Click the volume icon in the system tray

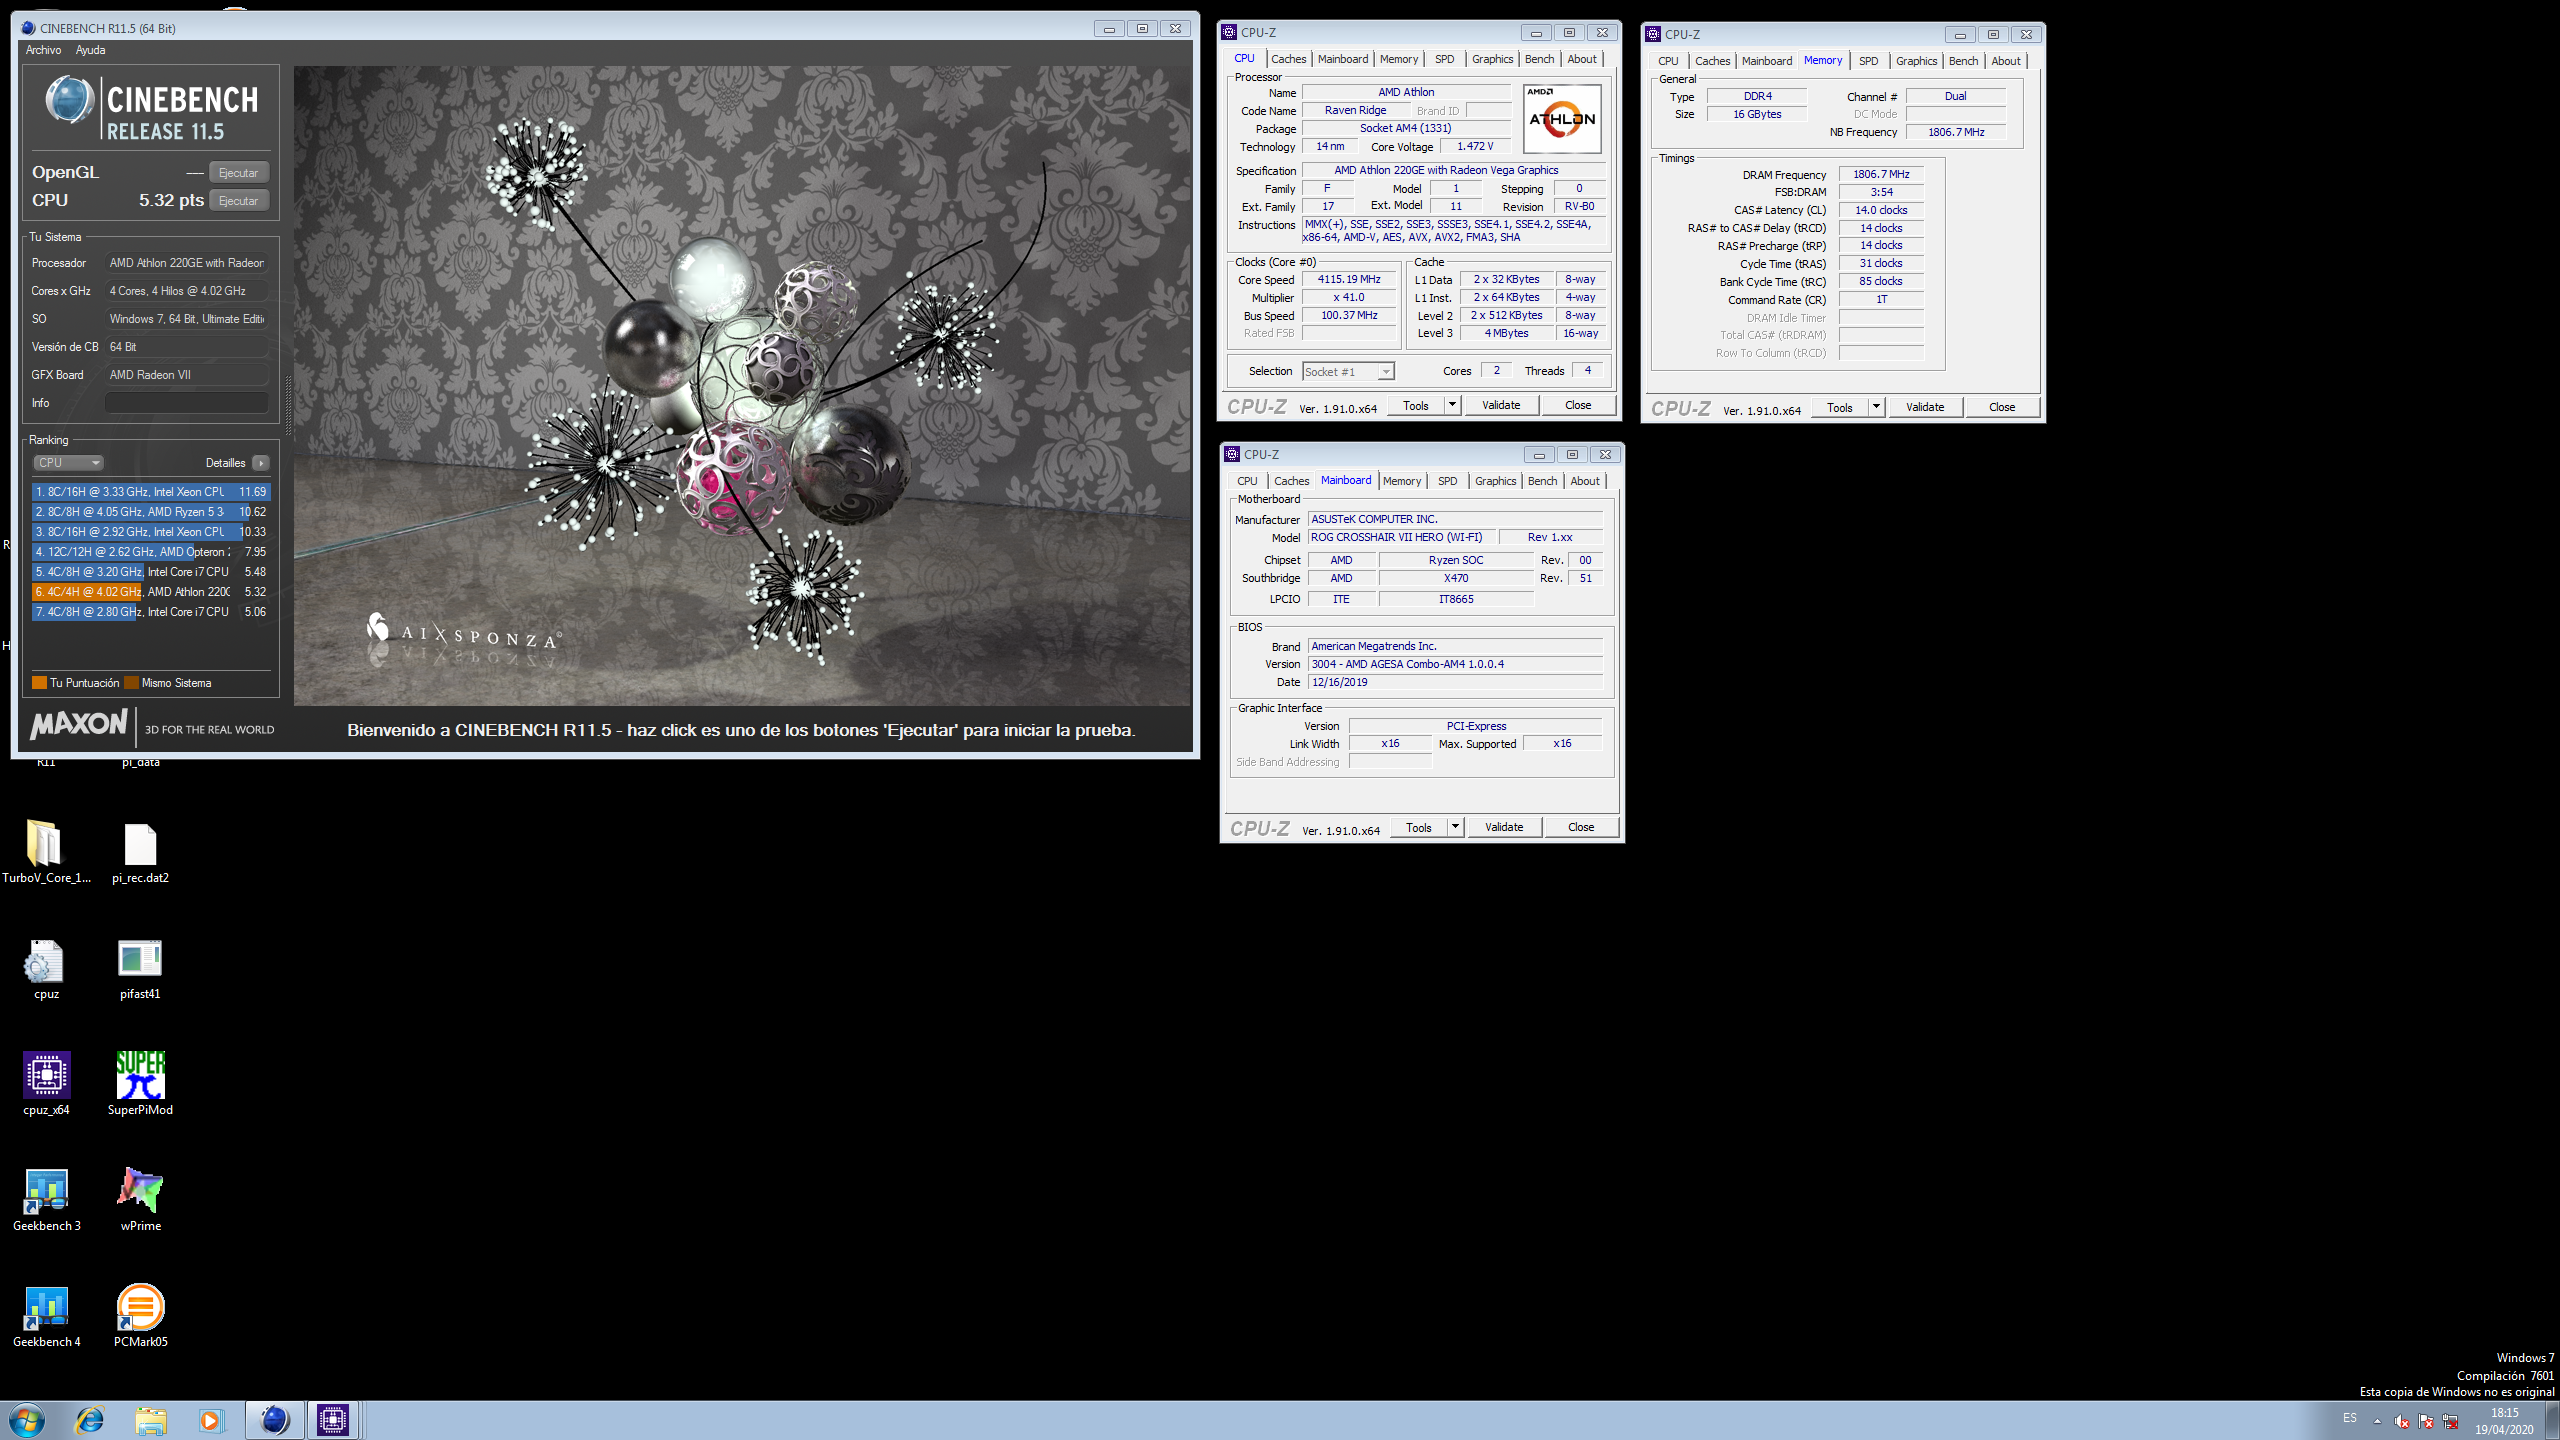tap(2401, 1421)
